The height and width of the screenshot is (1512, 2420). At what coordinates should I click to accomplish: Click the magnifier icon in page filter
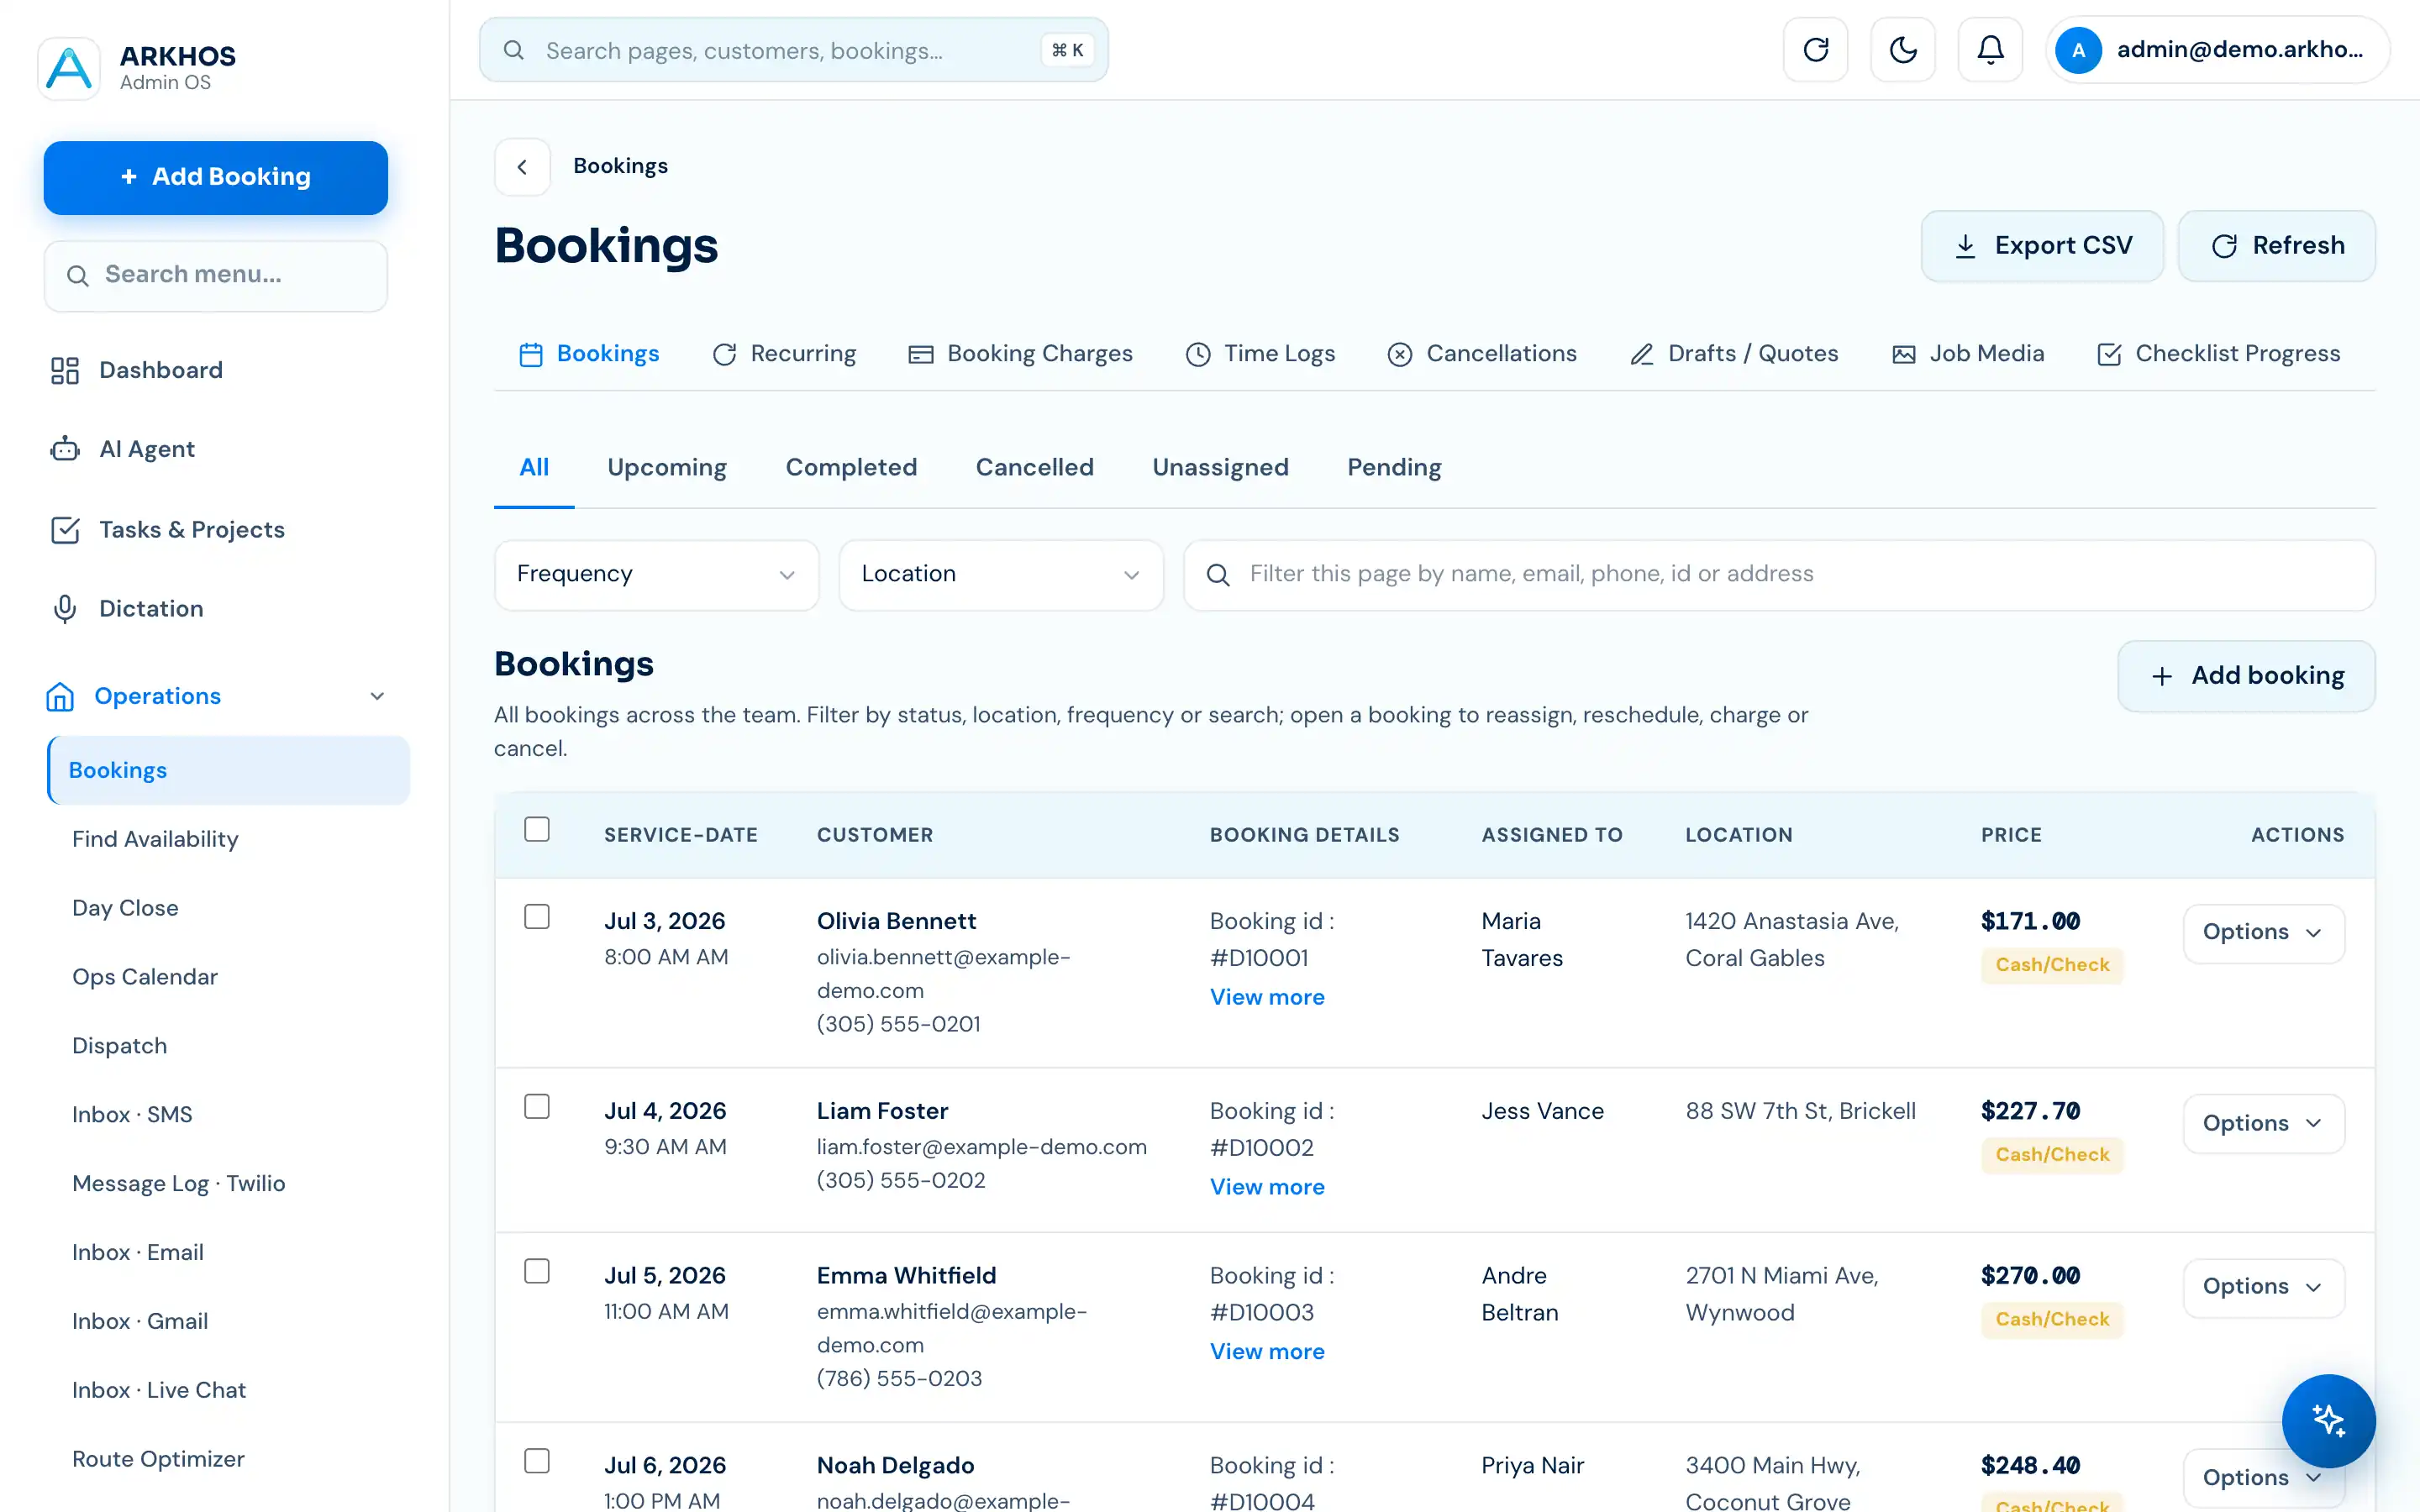pyautogui.click(x=1218, y=575)
